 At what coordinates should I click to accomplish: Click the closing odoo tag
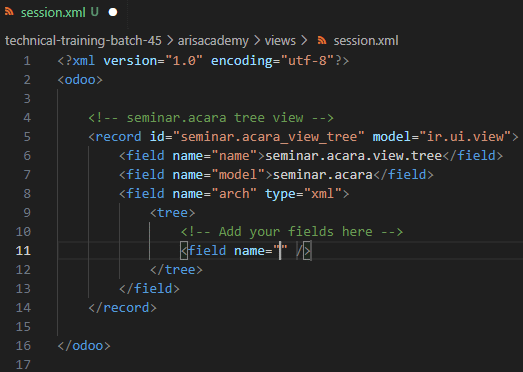coord(84,346)
